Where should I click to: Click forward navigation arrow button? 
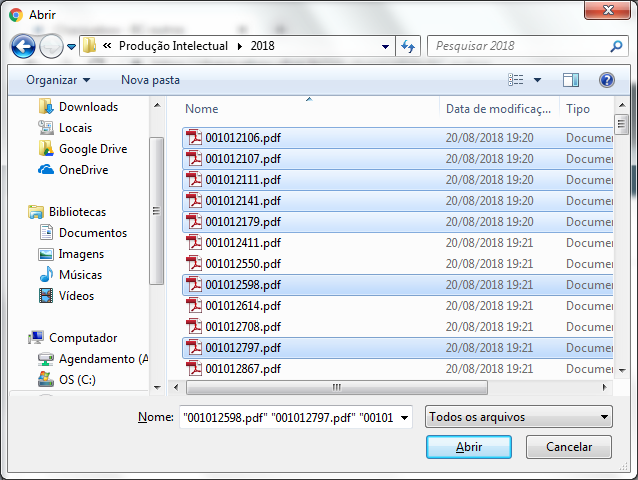coord(51,46)
